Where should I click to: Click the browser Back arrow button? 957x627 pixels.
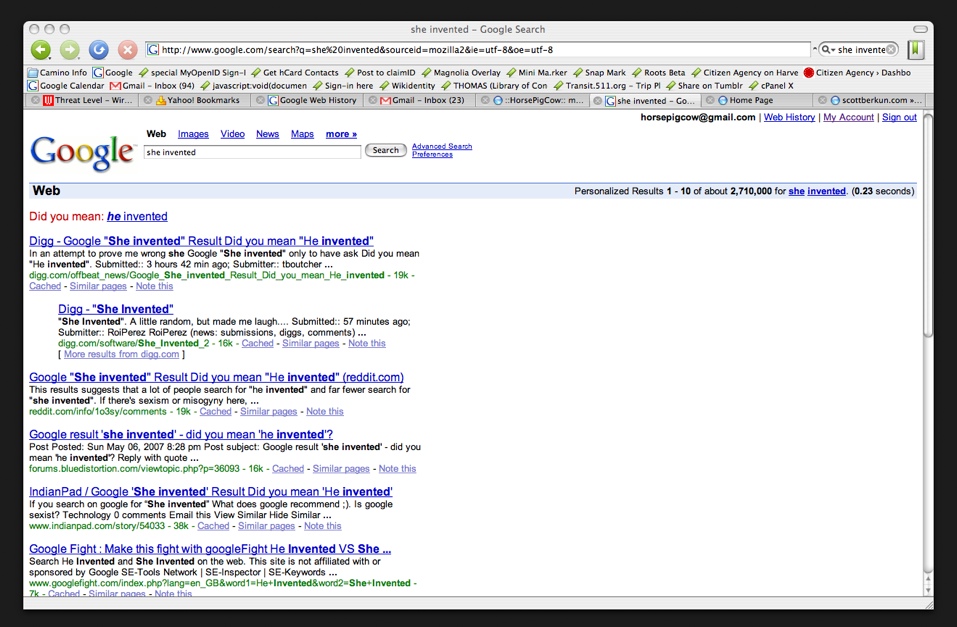[x=40, y=50]
